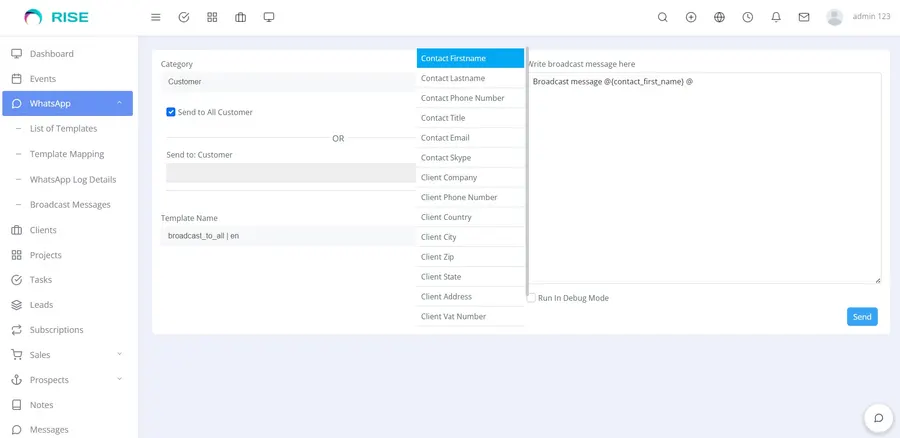Select Client Address suggestion
The image size is (900, 438).
[470, 296]
